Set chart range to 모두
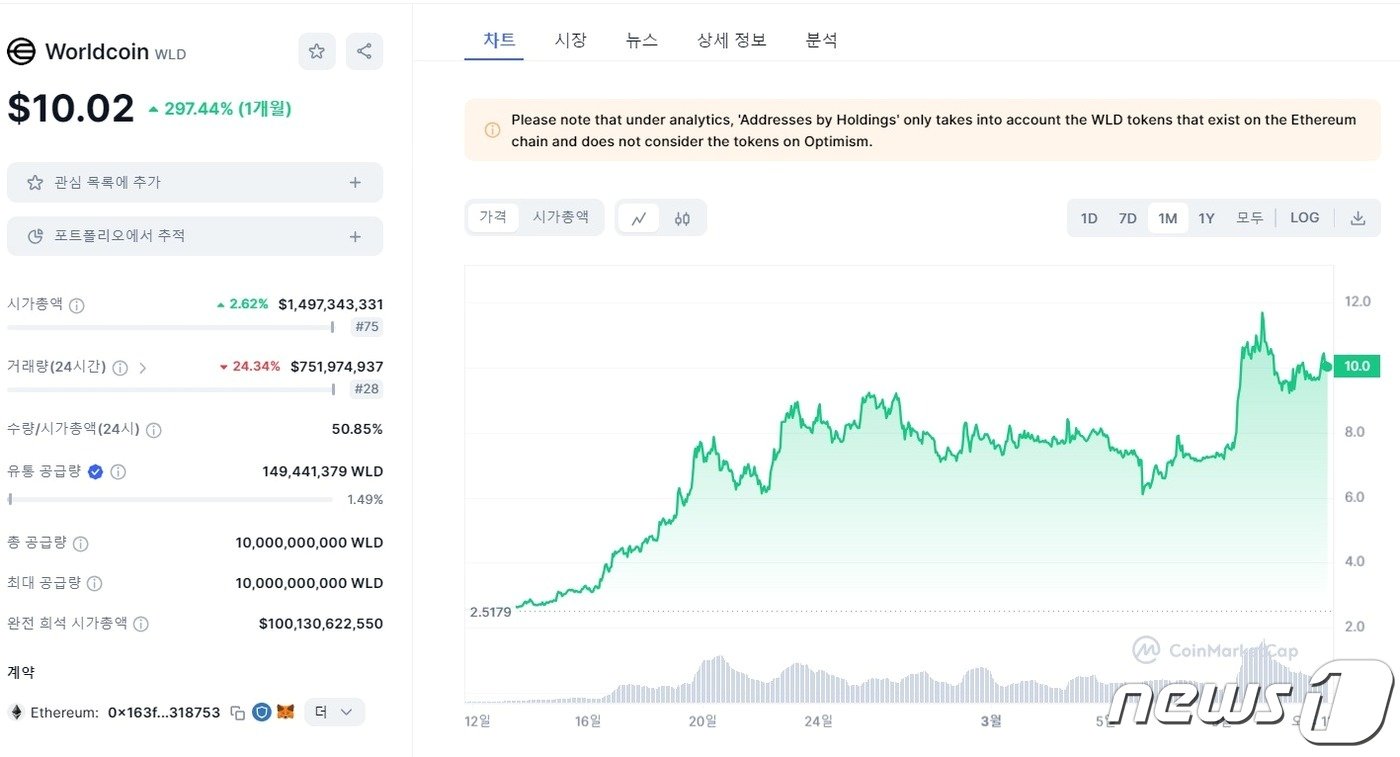Viewport: 1400px width, 757px height. (x=1250, y=218)
